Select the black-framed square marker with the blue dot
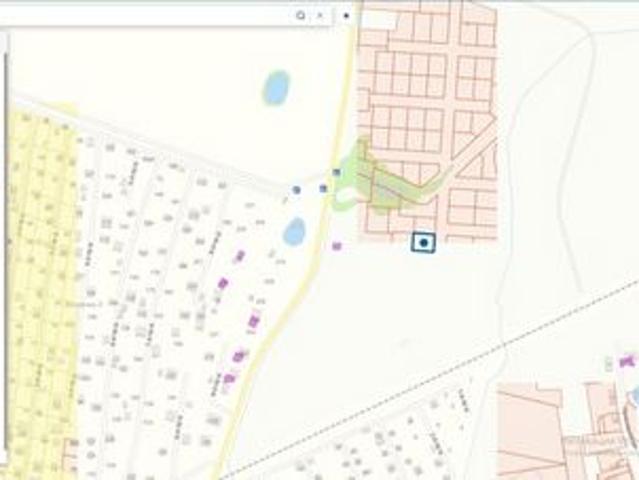This screenshot has height=480, width=639. [x=423, y=243]
